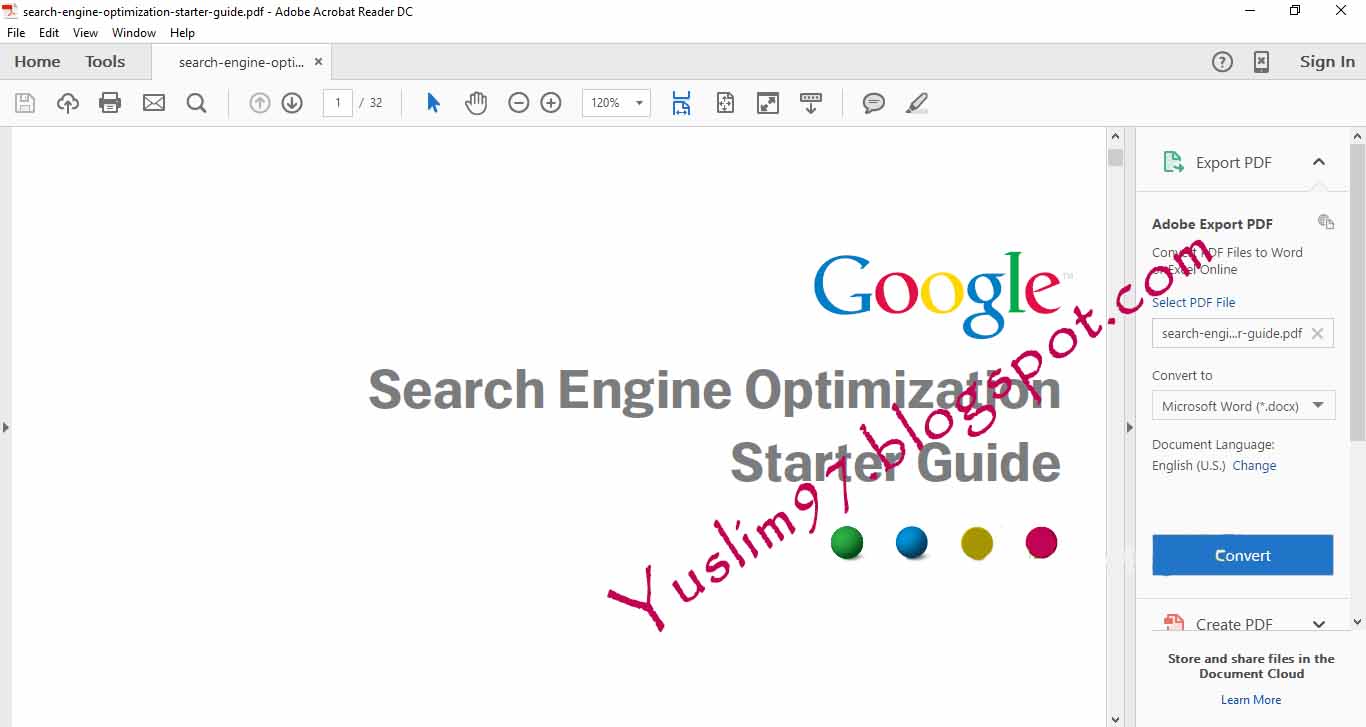Open the find text magnifier icon

pyautogui.click(x=196, y=103)
